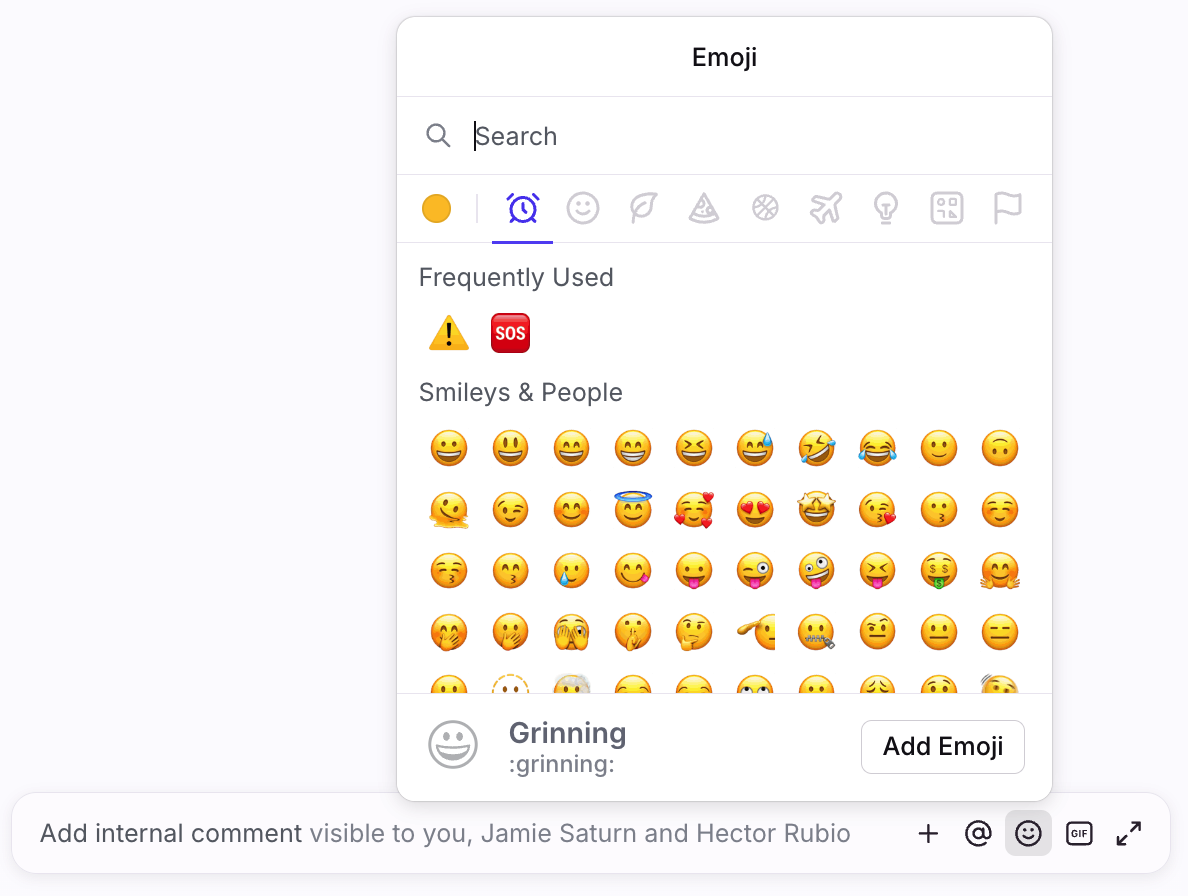Click the Add Emoji button
The width and height of the screenshot is (1188, 896).
tap(942, 747)
